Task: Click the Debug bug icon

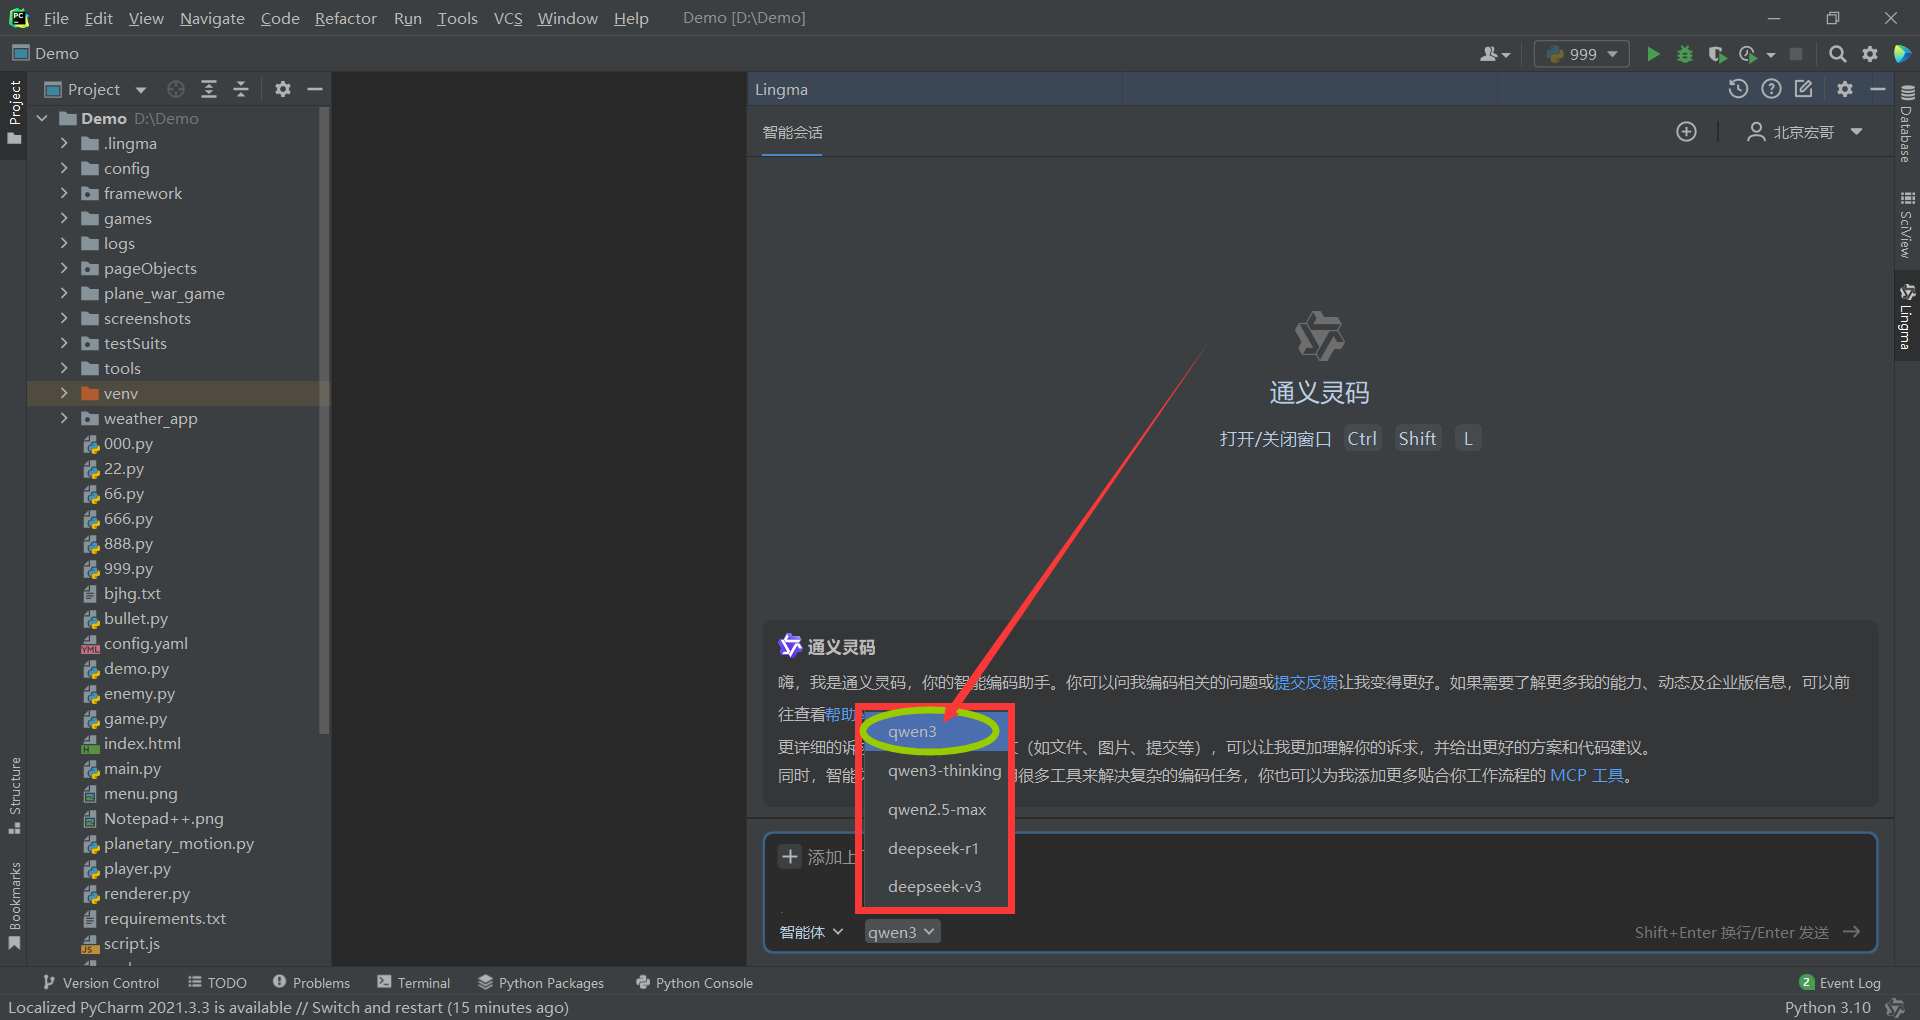Action: (x=1685, y=54)
